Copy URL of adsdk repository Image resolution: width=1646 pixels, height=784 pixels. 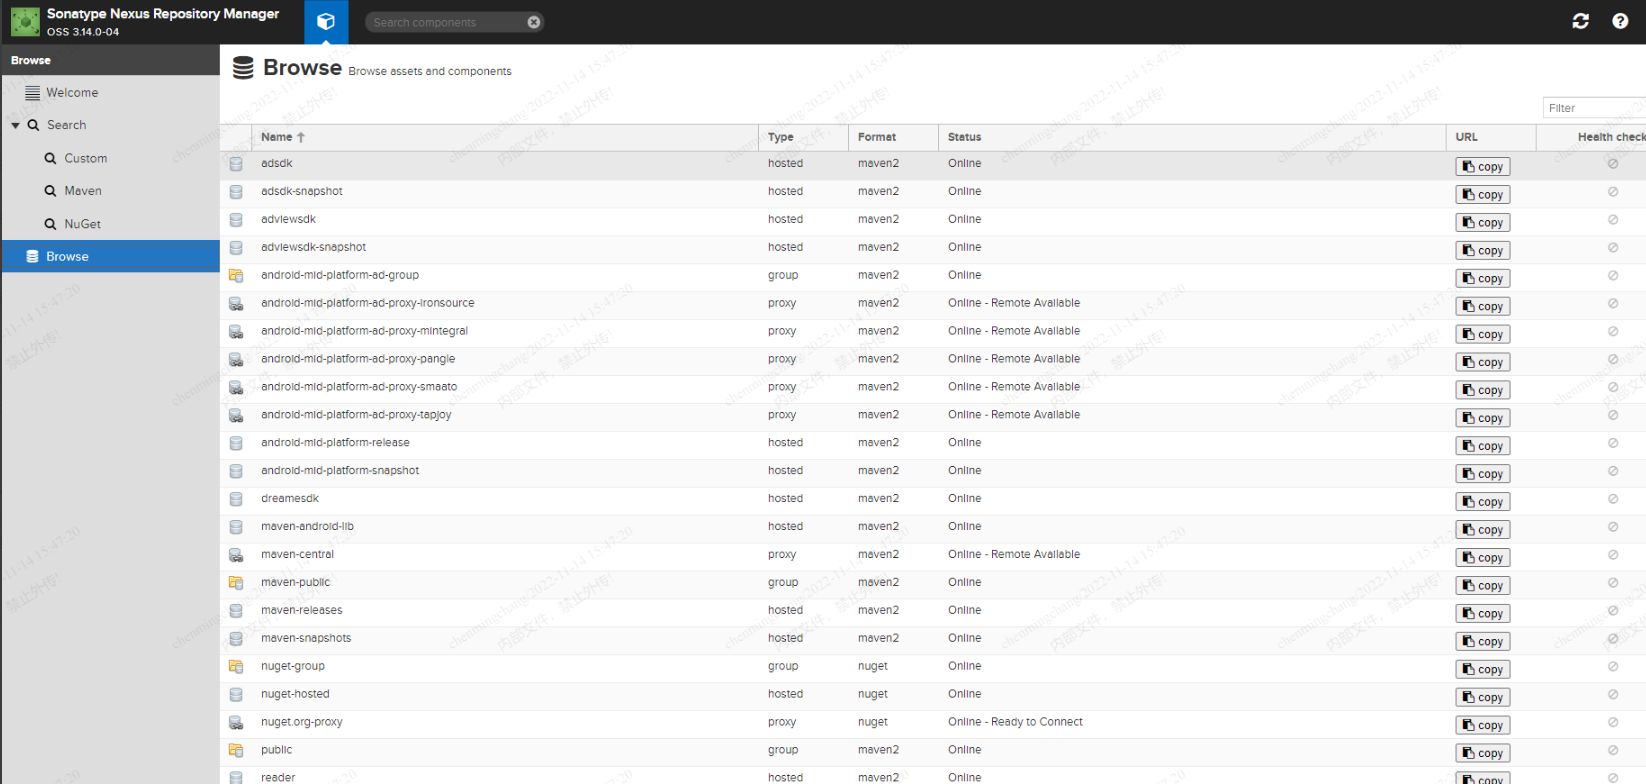[x=1482, y=167]
